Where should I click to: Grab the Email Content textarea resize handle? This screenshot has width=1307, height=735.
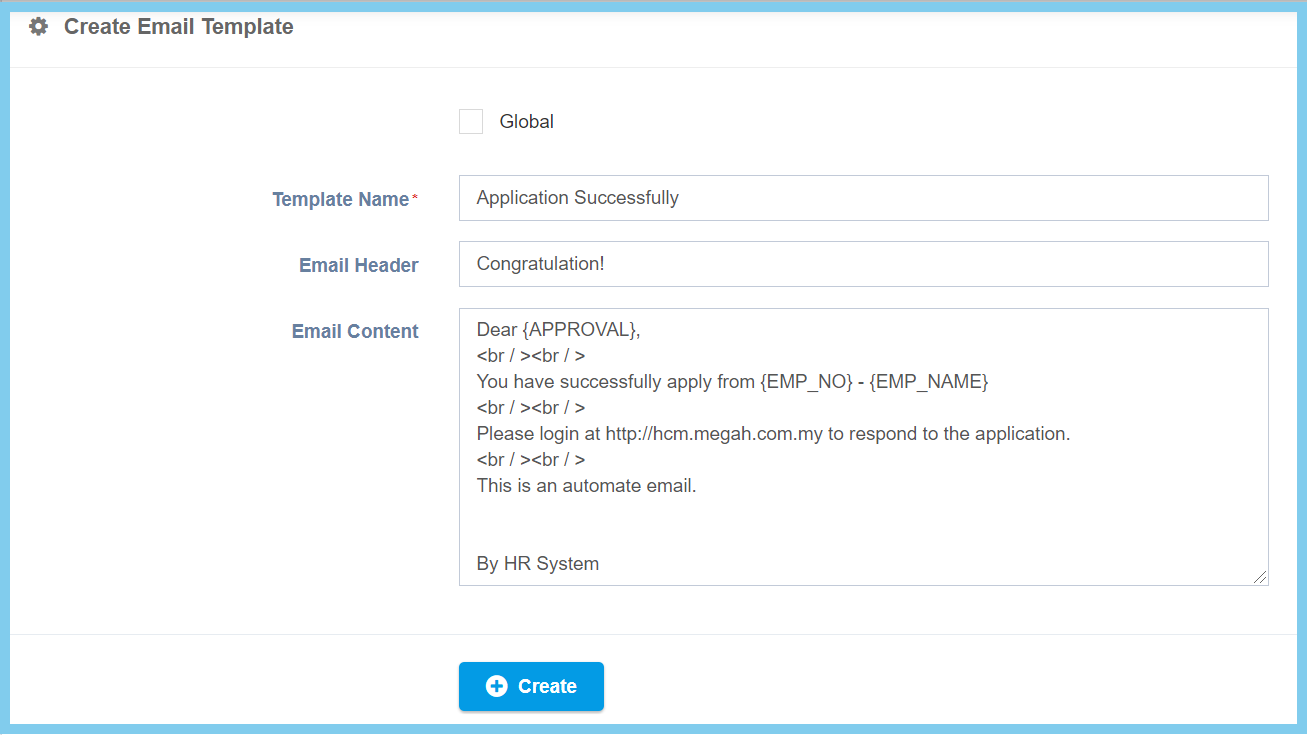1259,576
